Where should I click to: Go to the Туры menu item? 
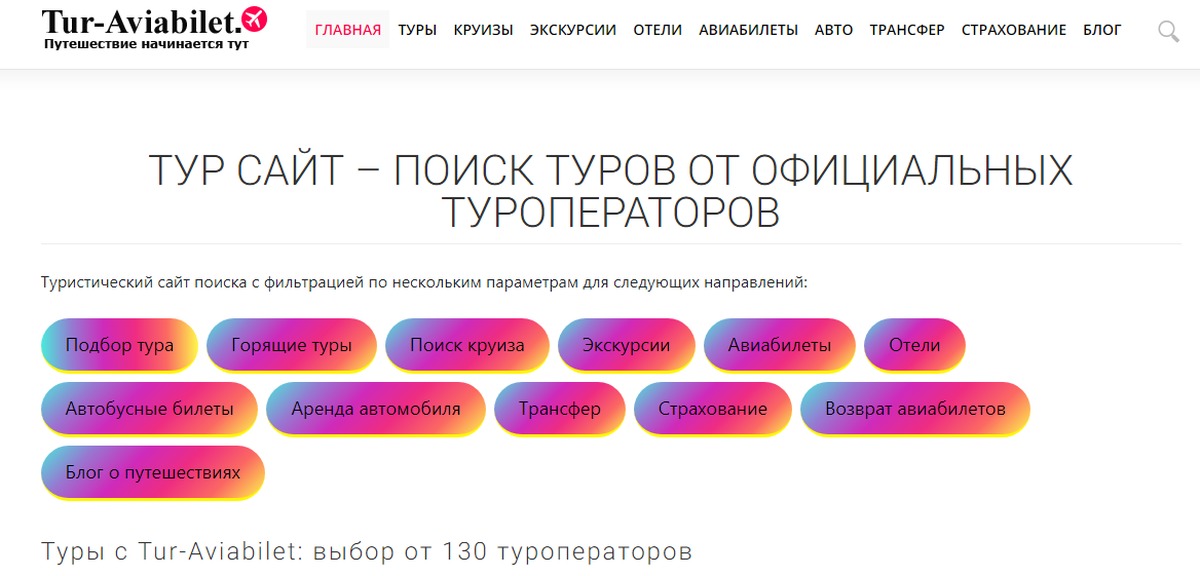417,30
